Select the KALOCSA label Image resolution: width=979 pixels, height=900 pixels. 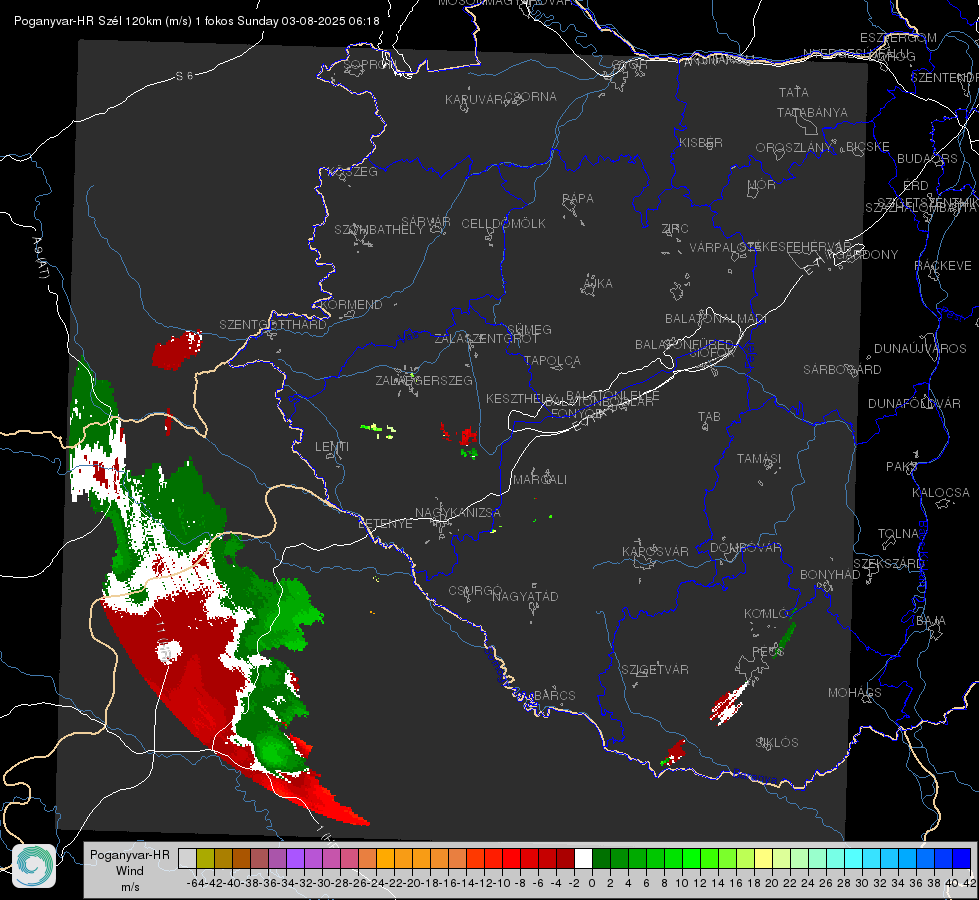coord(940,492)
